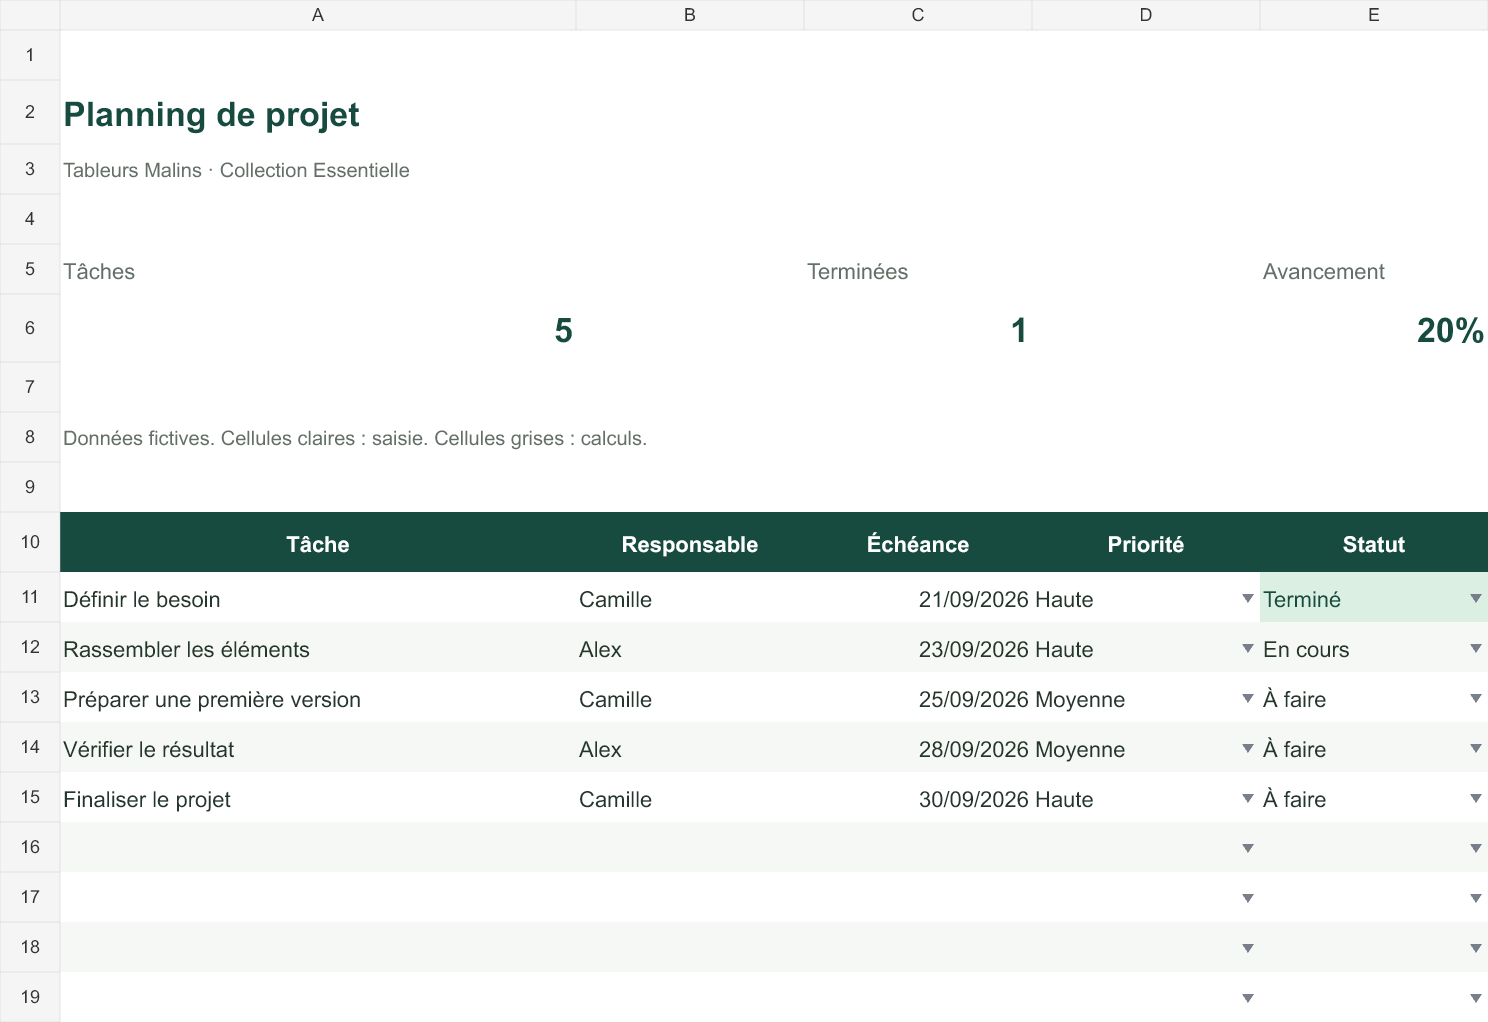Select row 6 header

tap(30, 328)
